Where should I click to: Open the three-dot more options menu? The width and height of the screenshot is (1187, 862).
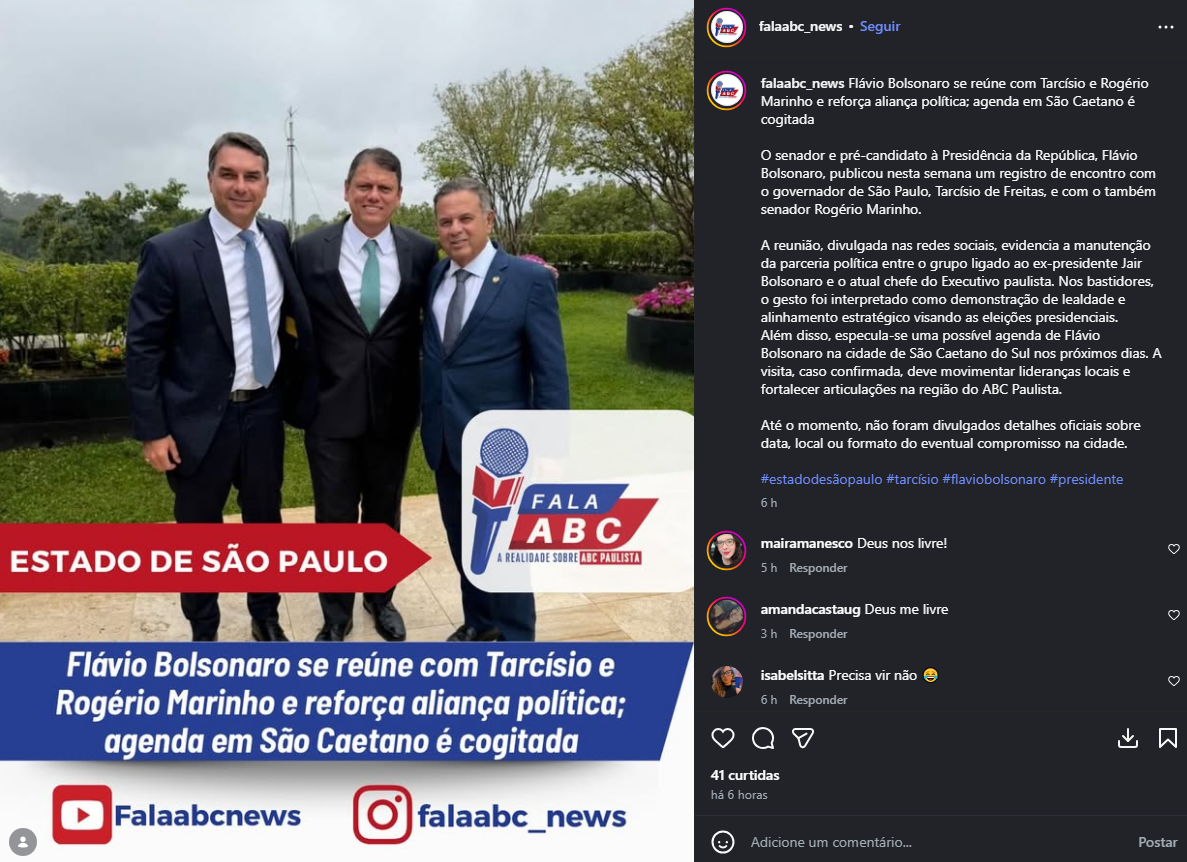pos(1166,27)
